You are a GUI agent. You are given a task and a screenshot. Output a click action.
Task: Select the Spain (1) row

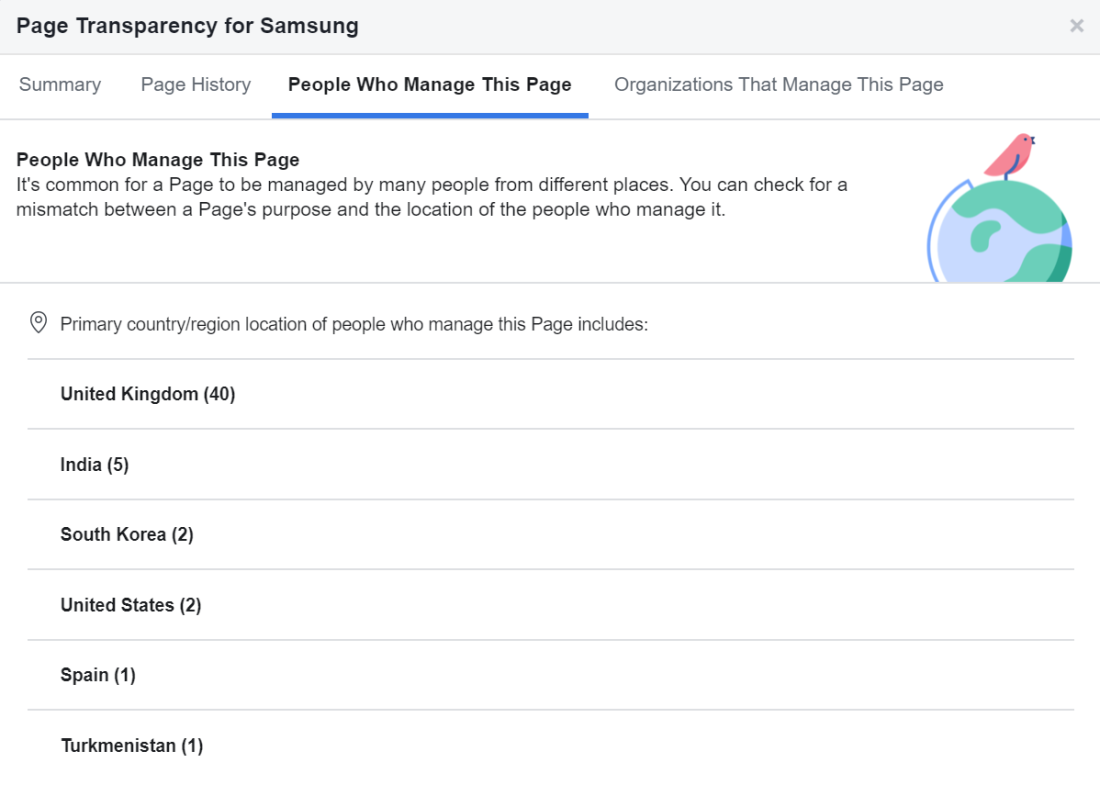coord(551,675)
